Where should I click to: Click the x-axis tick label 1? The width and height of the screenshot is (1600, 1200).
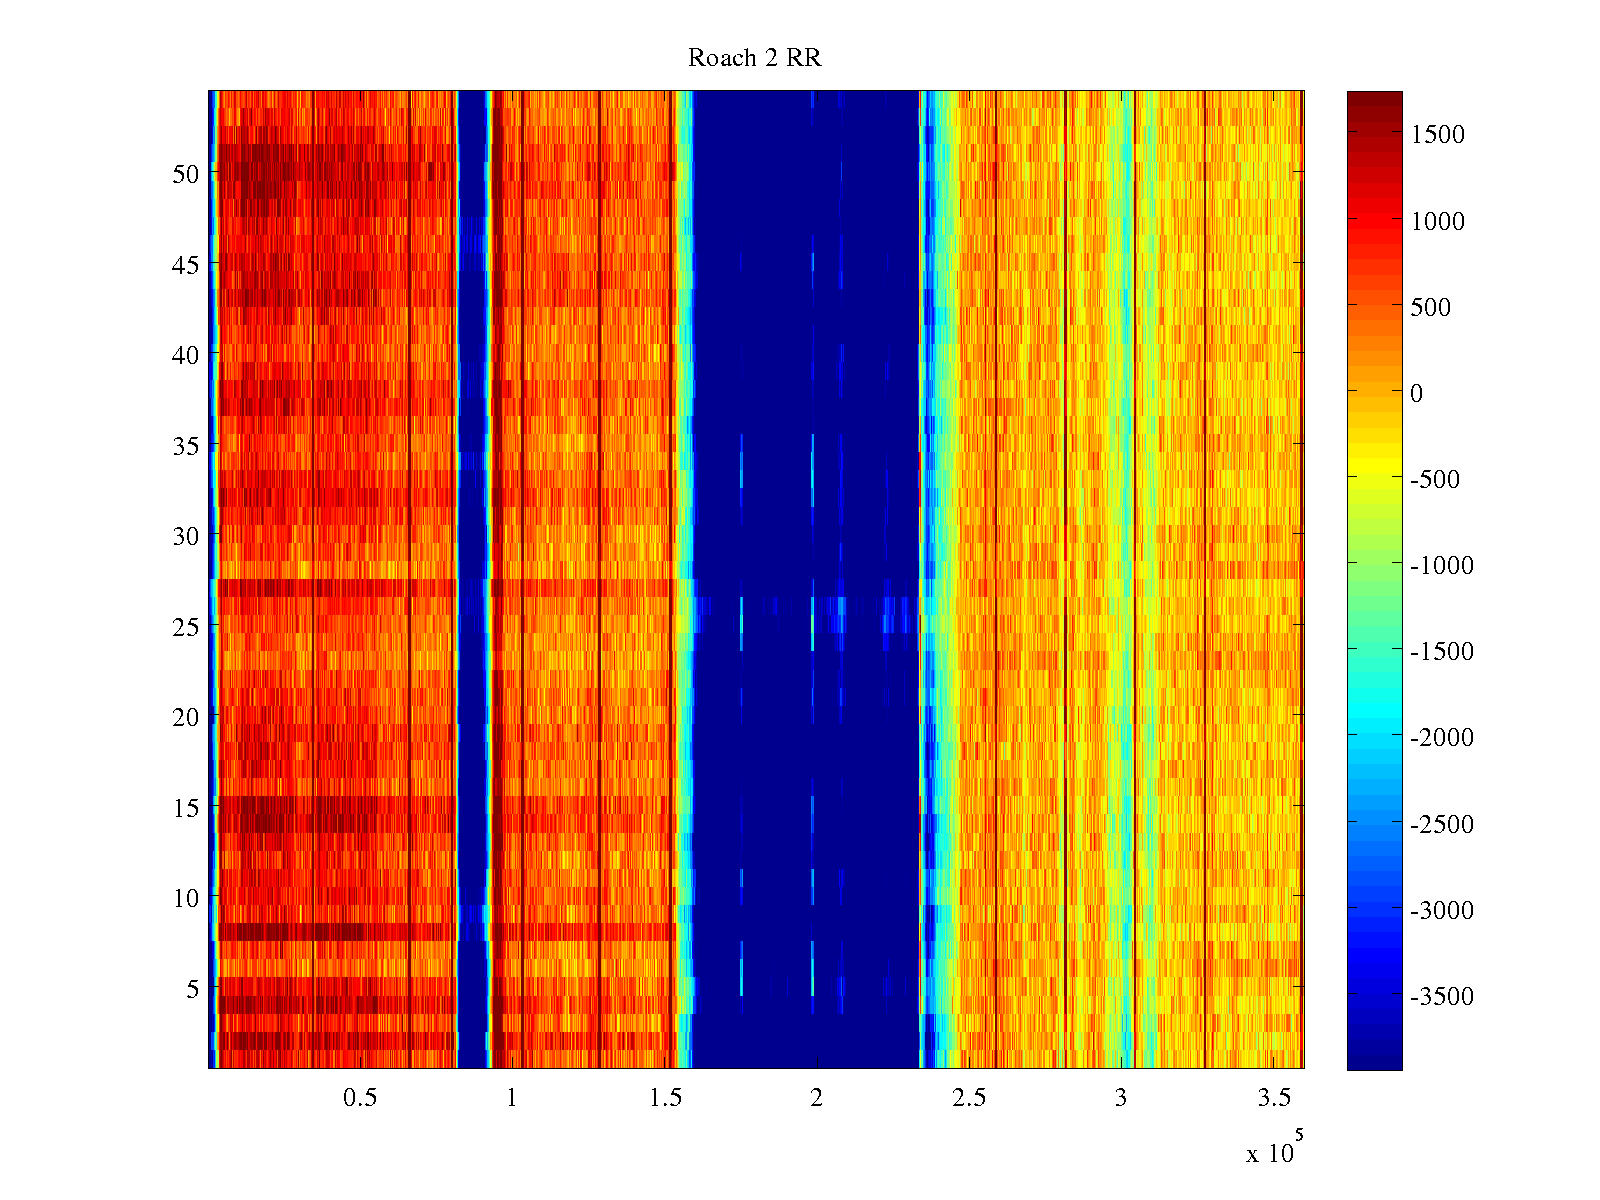(512, 1098)
